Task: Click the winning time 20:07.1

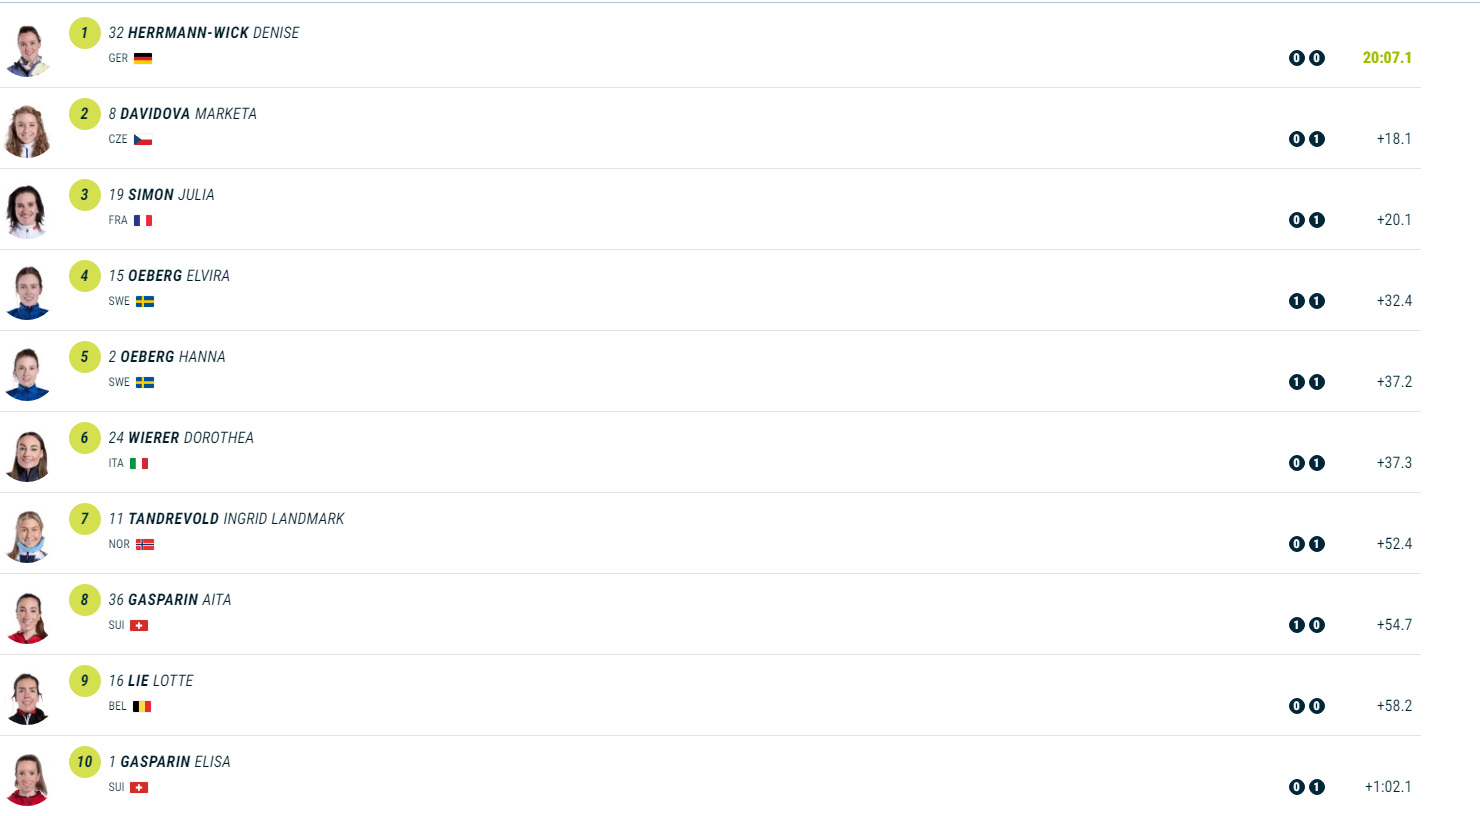Action: (1387, 58)
